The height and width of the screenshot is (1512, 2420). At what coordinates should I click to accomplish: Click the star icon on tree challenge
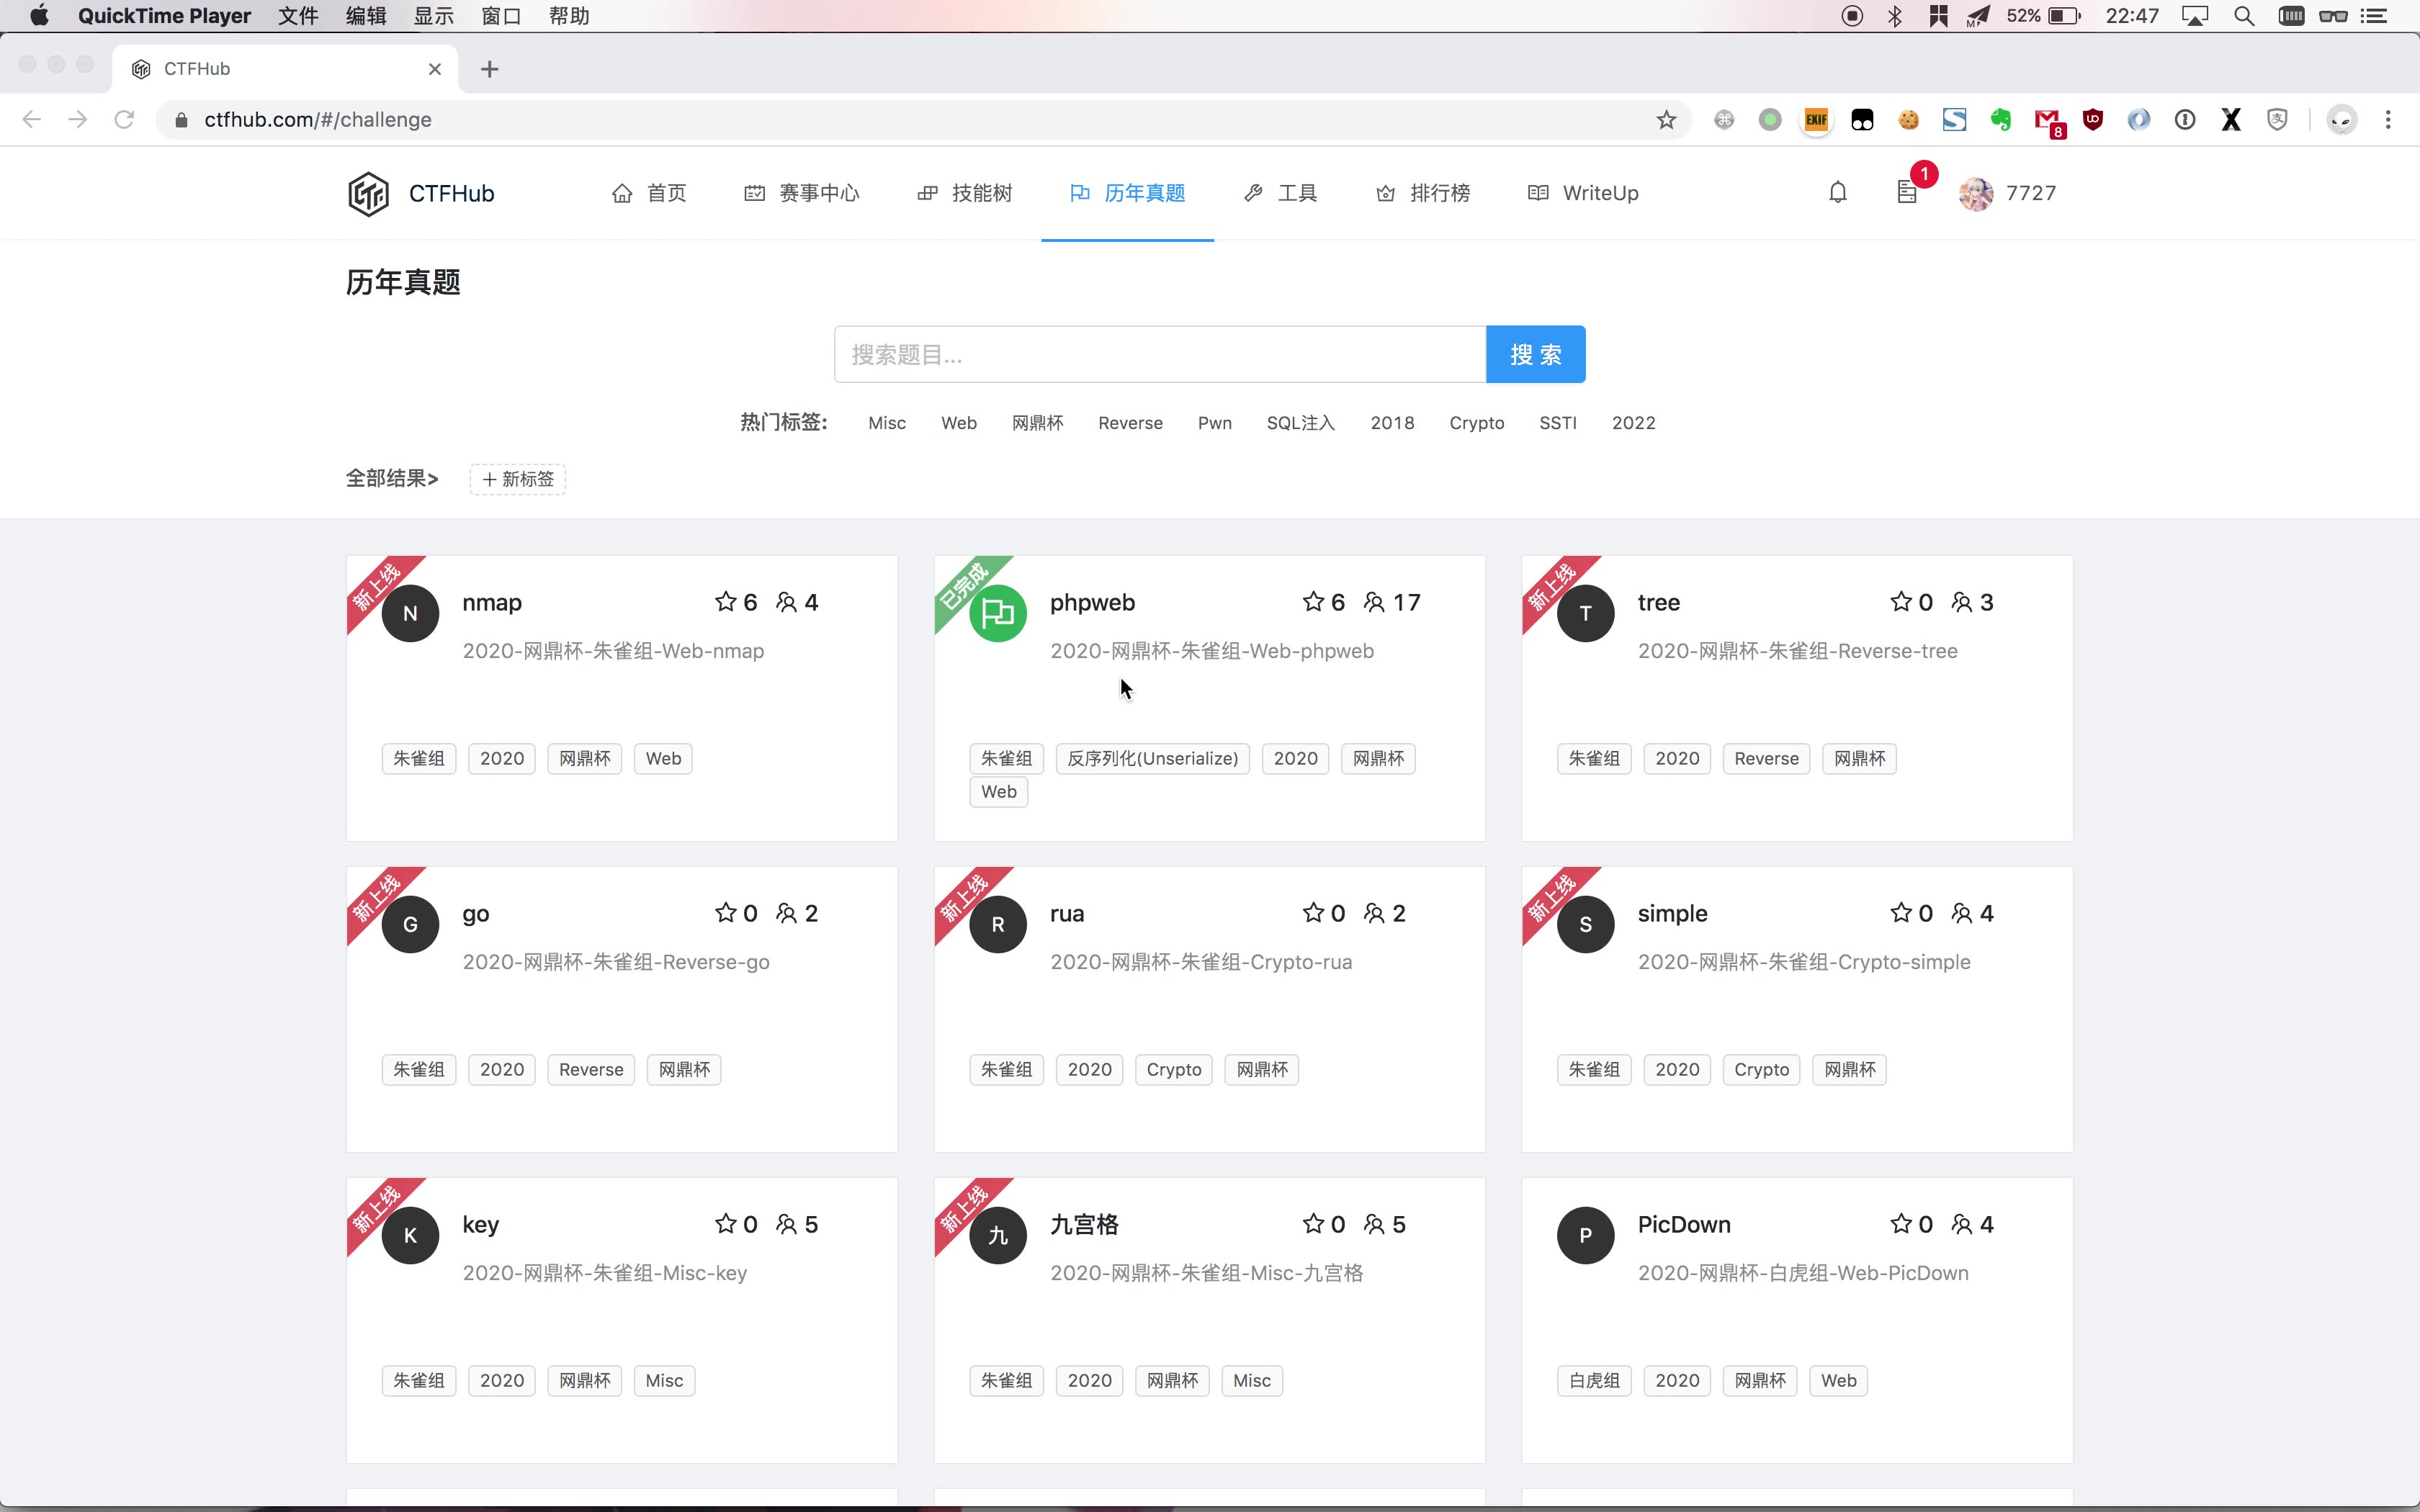tap(1901, 601)
